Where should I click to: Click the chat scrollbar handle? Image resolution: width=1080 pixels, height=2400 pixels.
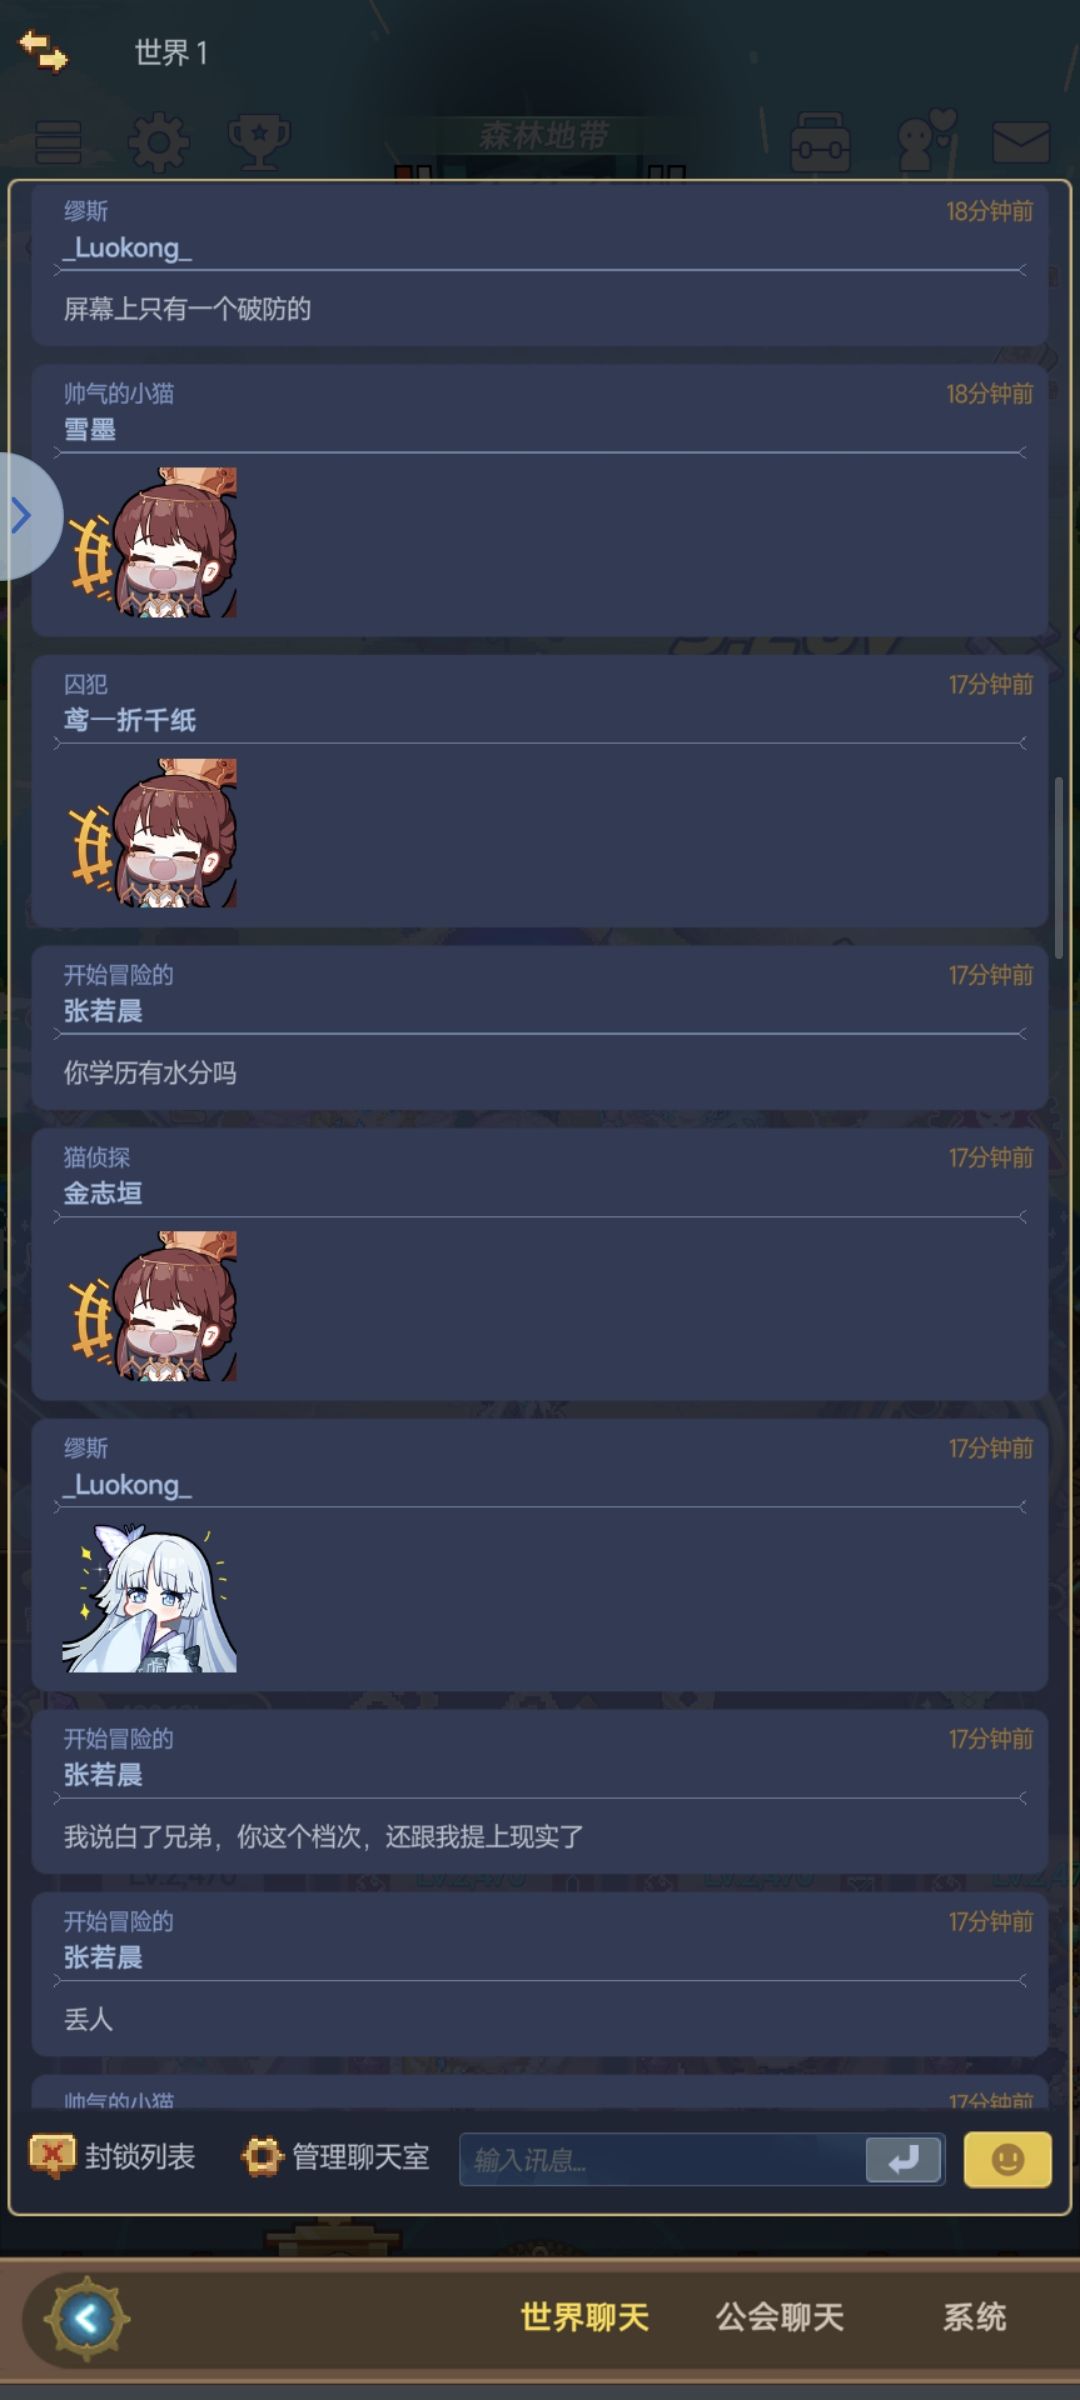click(x=1058, y=868)
